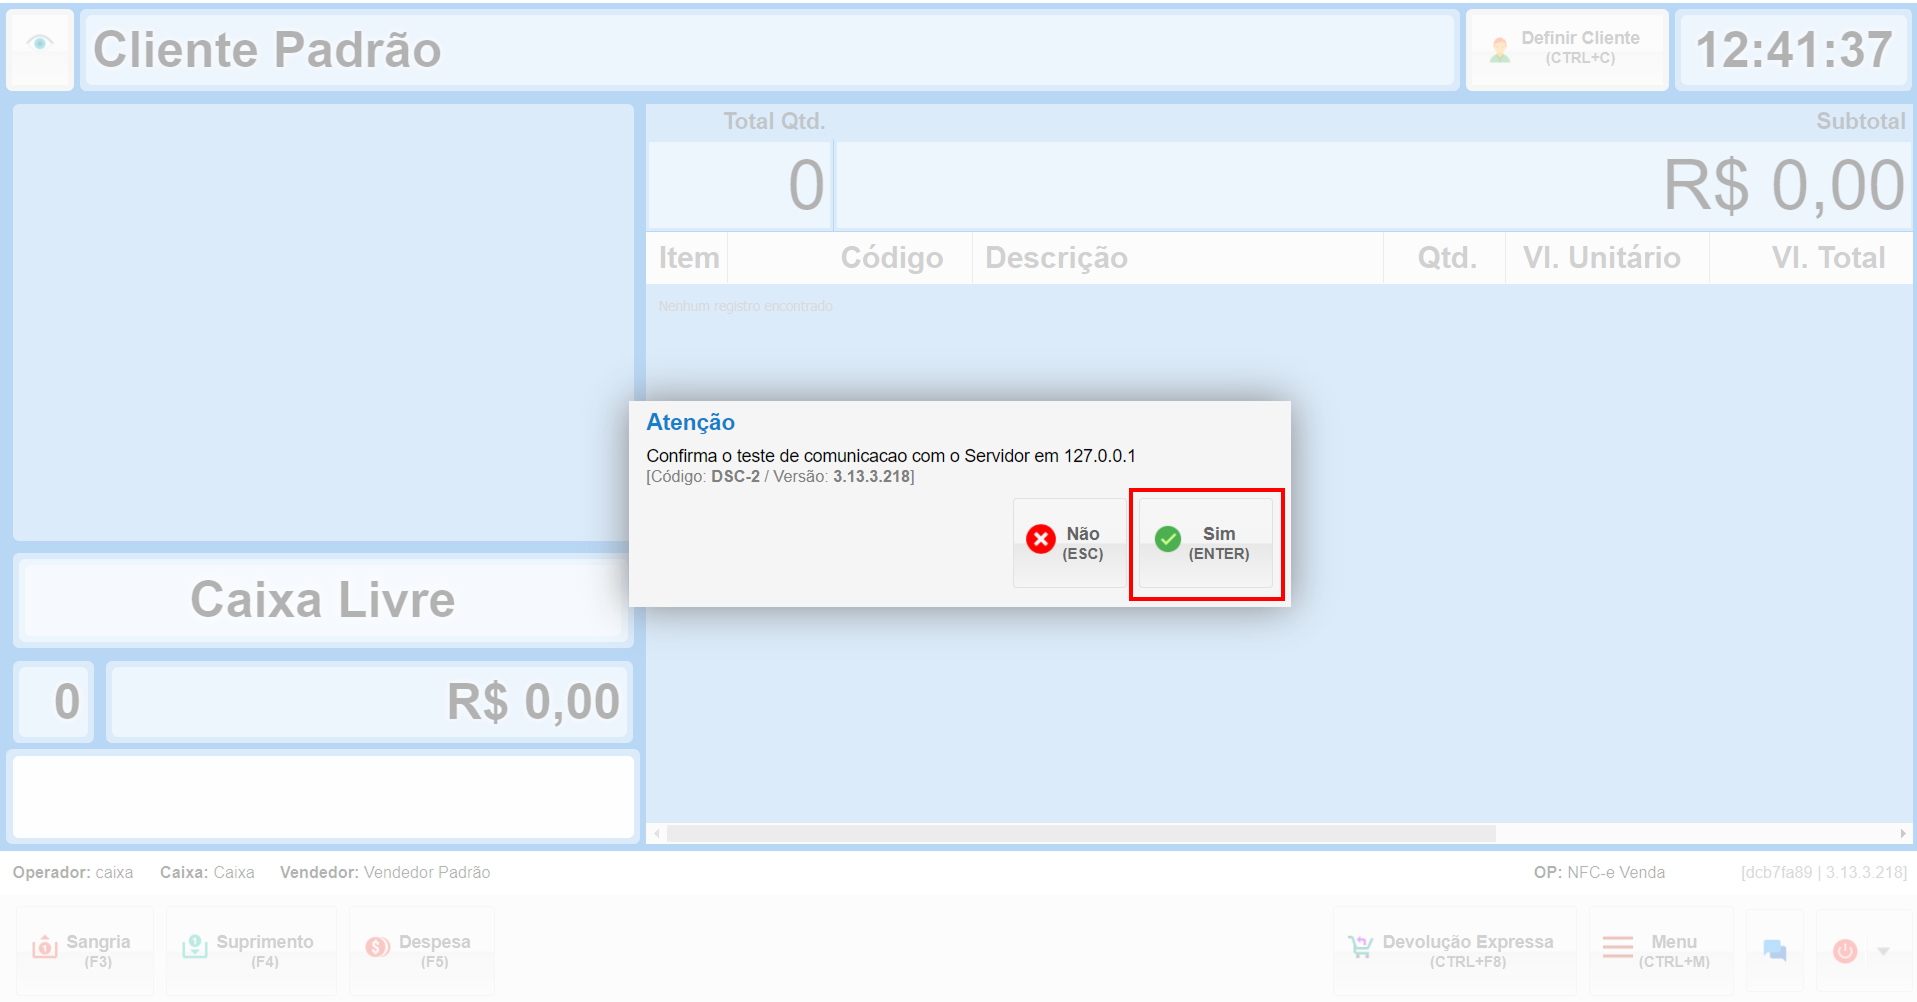Click the Definir Cliente button
1917x1002 pixels.
(1567, 49)
